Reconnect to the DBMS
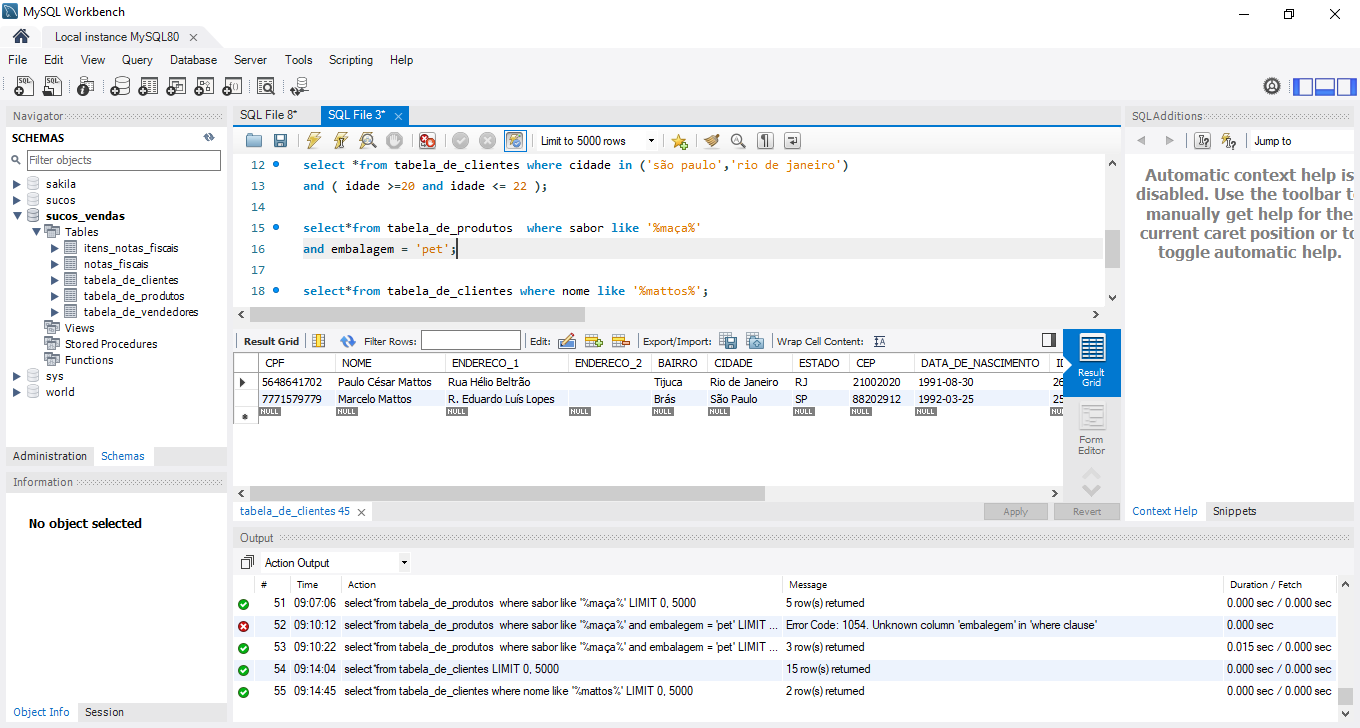Screen dimensions: 1360x728 point(299,87)
